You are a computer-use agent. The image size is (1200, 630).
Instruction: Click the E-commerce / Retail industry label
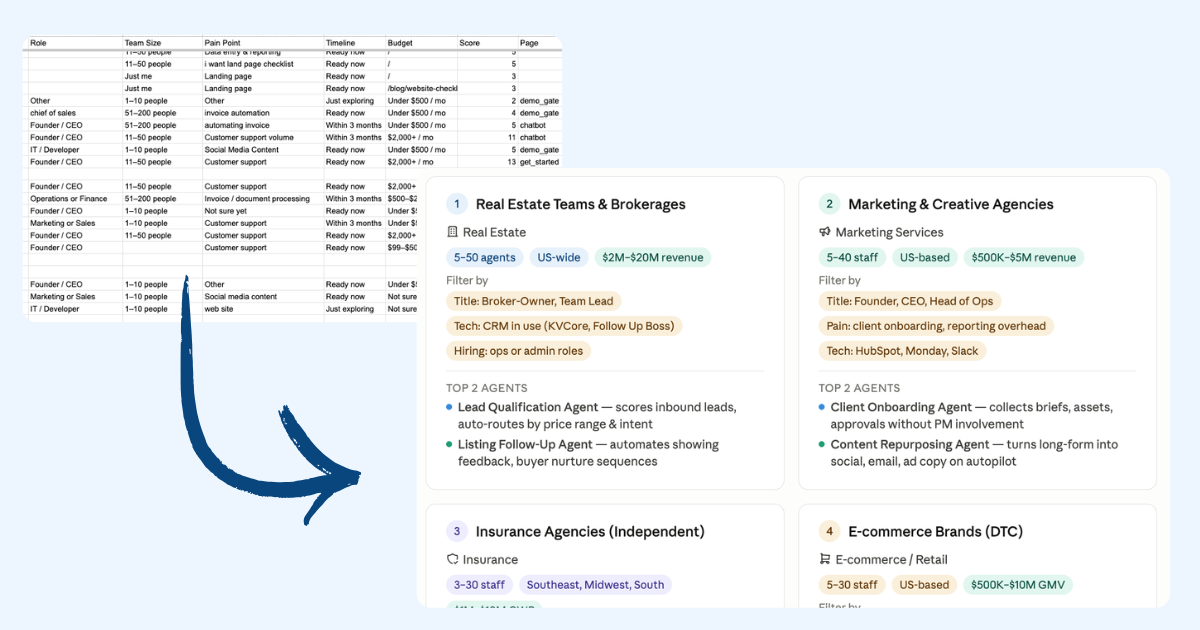coord(891,559)
